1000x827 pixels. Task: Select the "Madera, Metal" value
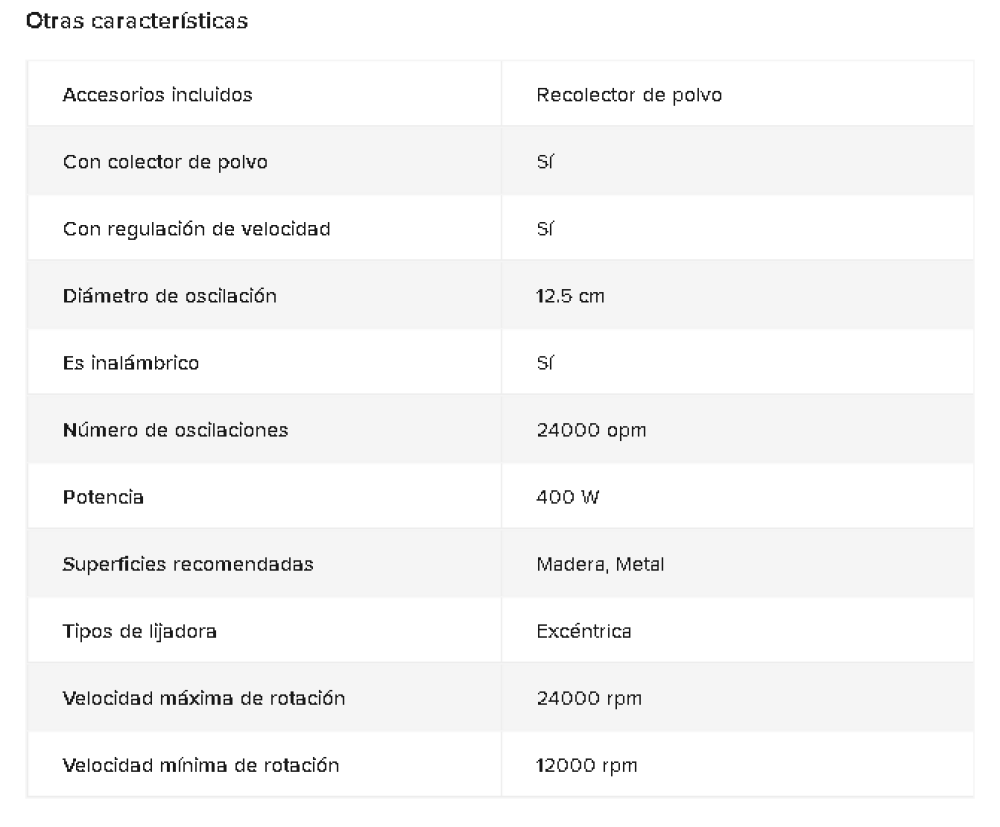(x=600, y=564)
